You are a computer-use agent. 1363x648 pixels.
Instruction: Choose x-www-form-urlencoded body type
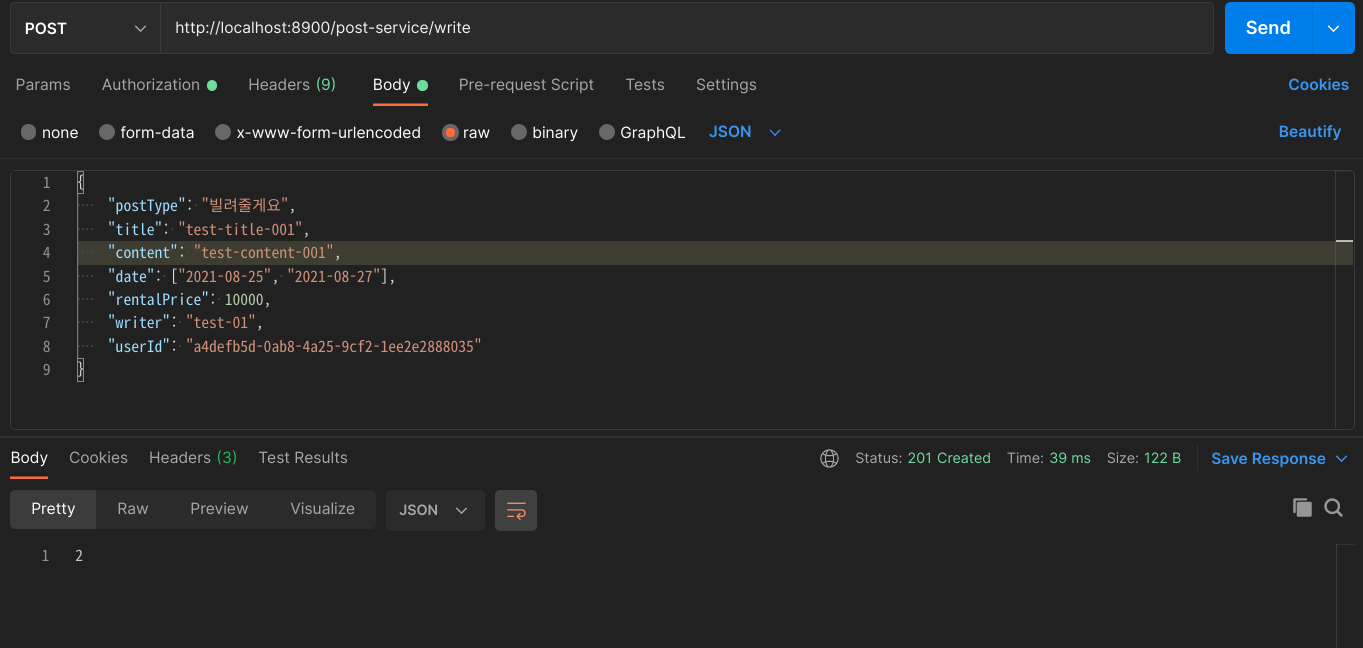[318, 132]
